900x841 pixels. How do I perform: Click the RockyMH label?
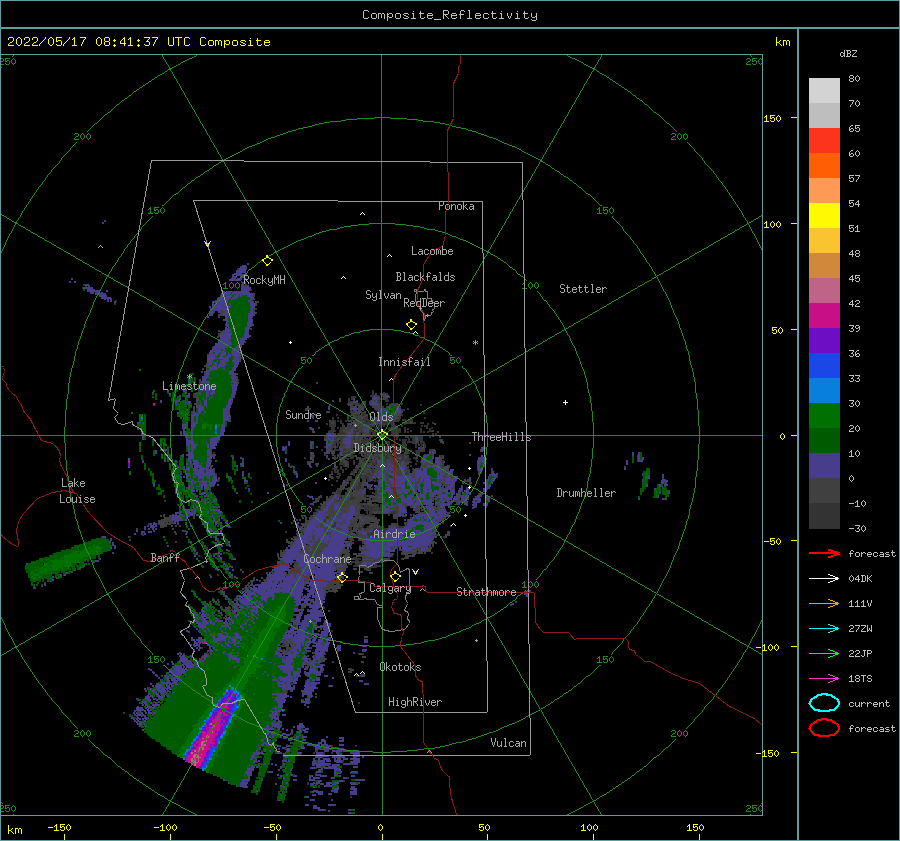[264, 280]
